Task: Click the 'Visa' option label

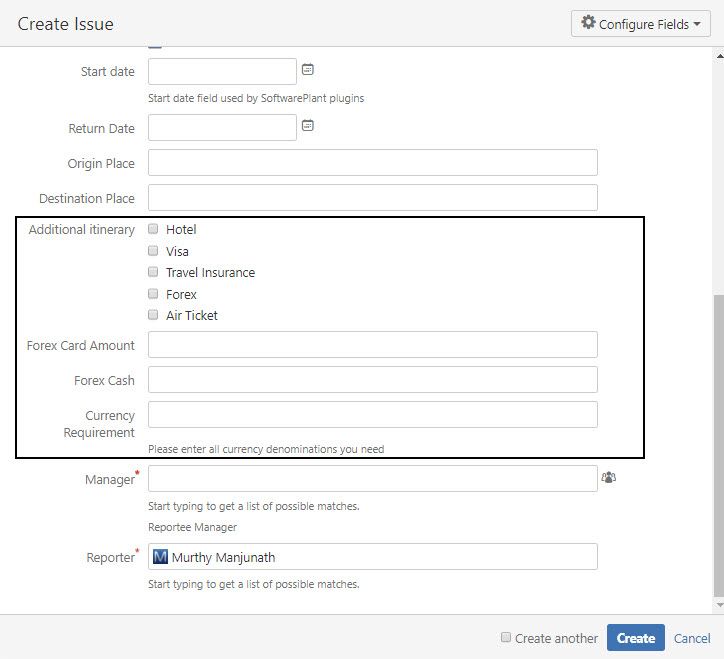Action: [x=177, y=251]
